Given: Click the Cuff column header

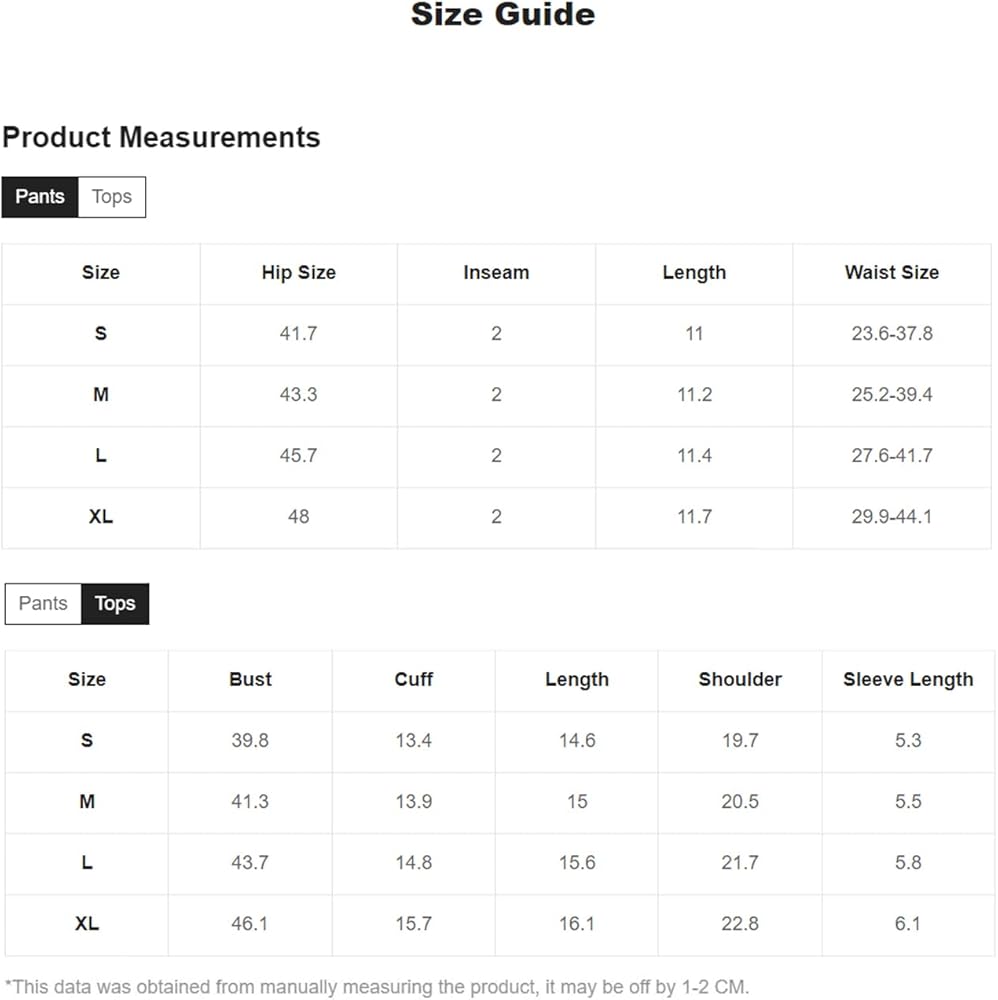Looking at the screenshot, I should [x=414, y=680].
